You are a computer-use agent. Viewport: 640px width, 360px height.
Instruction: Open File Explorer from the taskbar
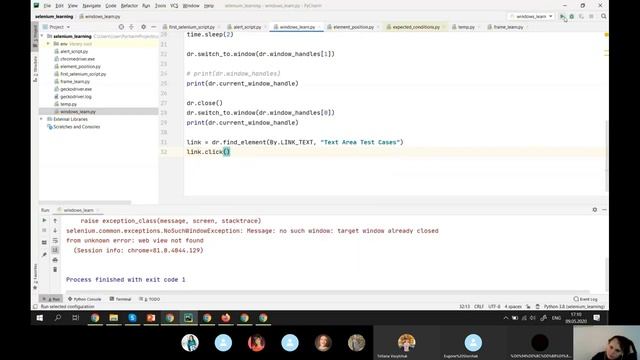click(x=113, y=318)
